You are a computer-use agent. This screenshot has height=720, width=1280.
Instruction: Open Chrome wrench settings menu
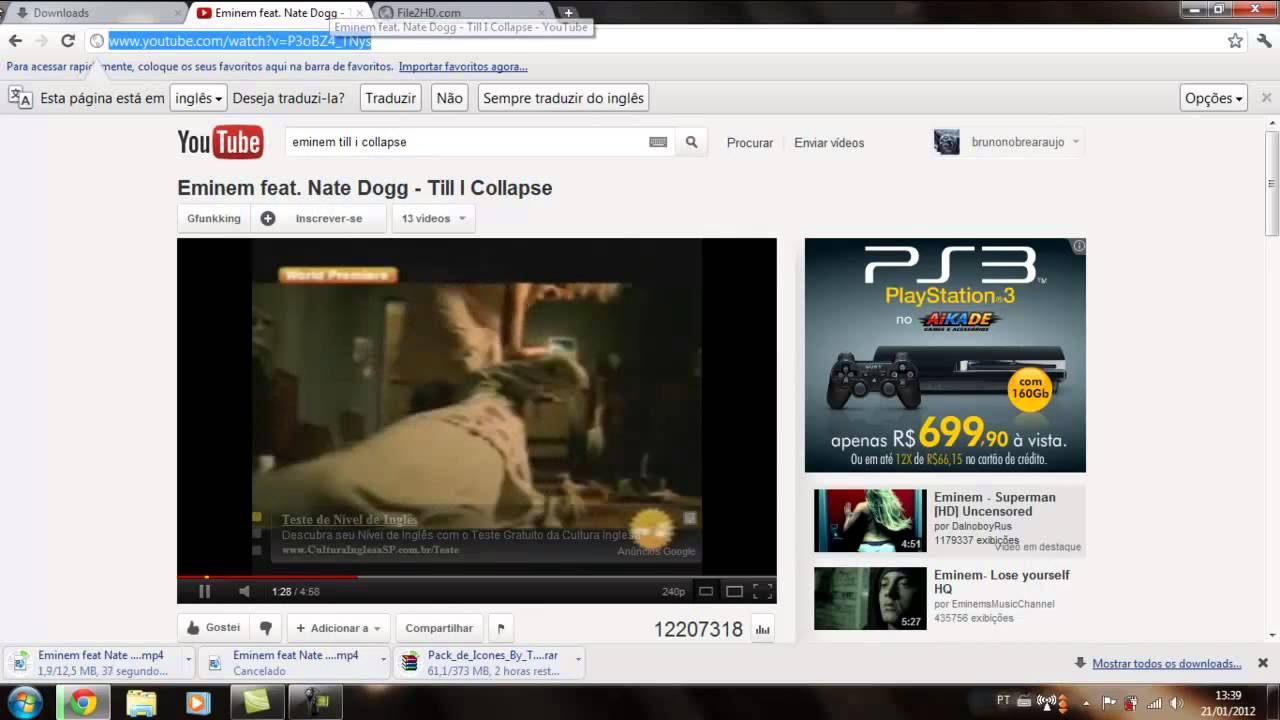click(x=1264, y=41)
